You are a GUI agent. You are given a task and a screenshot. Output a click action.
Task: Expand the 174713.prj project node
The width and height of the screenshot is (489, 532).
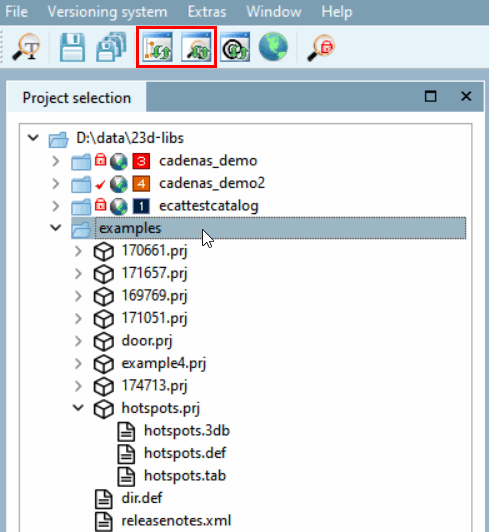point(78,386)
